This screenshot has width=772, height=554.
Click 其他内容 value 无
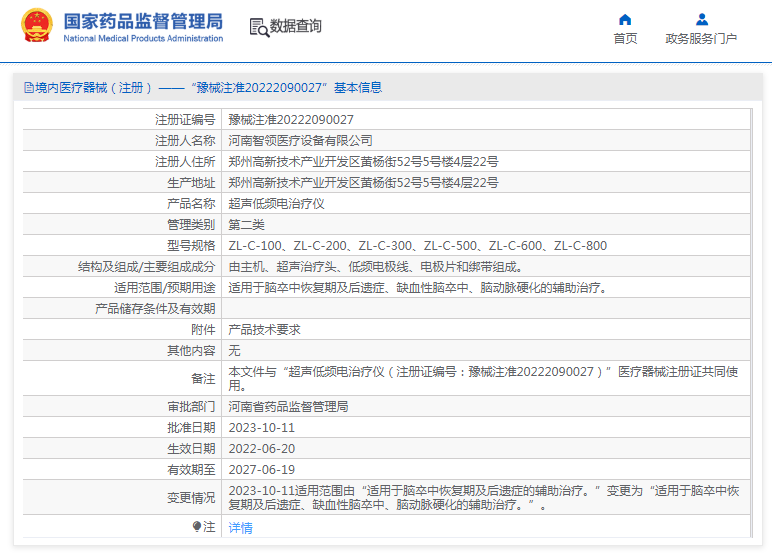[234, 351]
